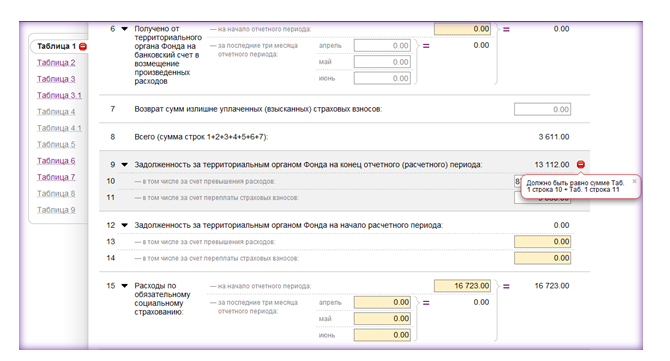
Task: Click the validation message Должно быть равно сумме
Action: 575,186
